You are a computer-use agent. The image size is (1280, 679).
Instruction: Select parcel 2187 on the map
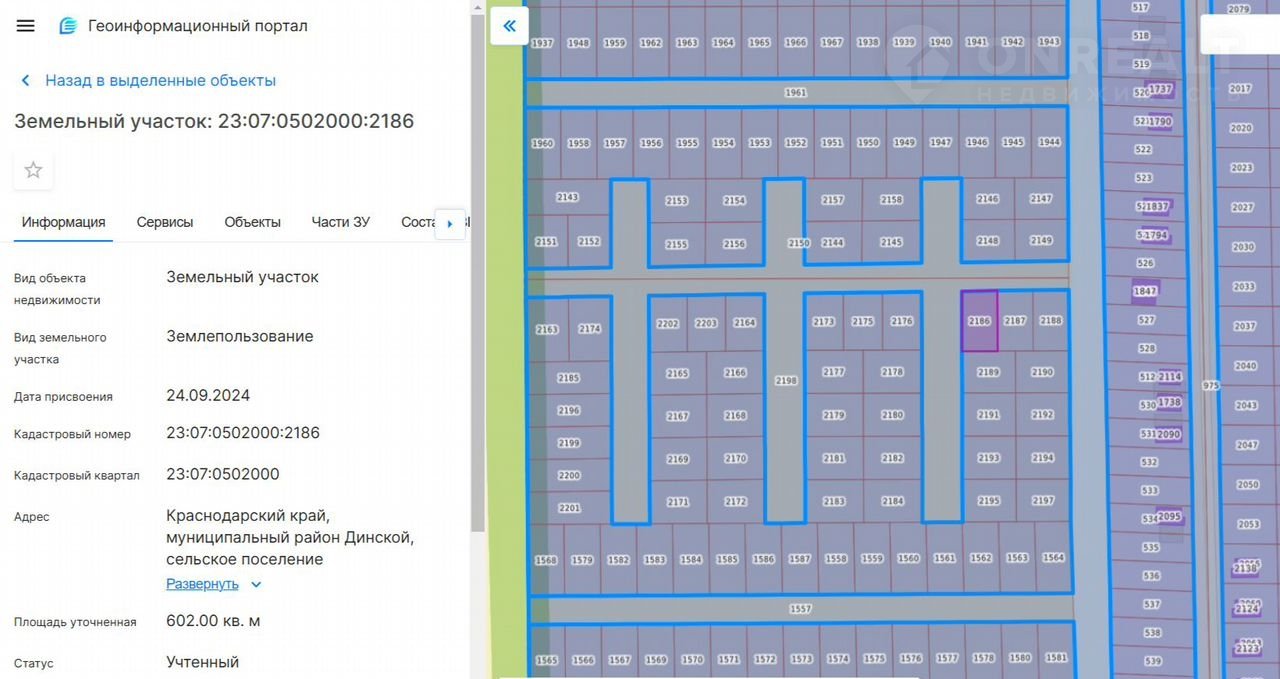point(1015,321)
